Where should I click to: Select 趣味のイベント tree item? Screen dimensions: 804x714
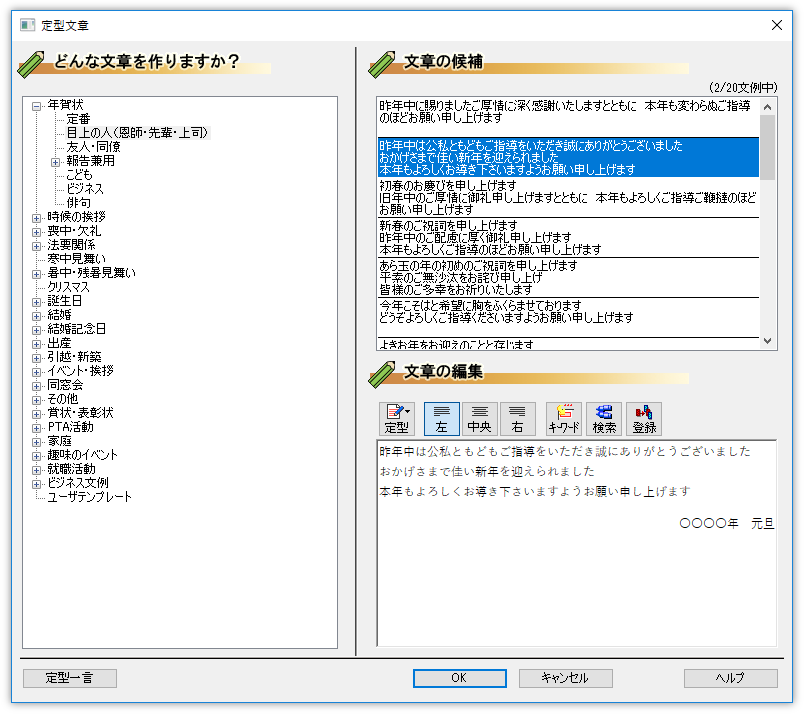point(83,454)
